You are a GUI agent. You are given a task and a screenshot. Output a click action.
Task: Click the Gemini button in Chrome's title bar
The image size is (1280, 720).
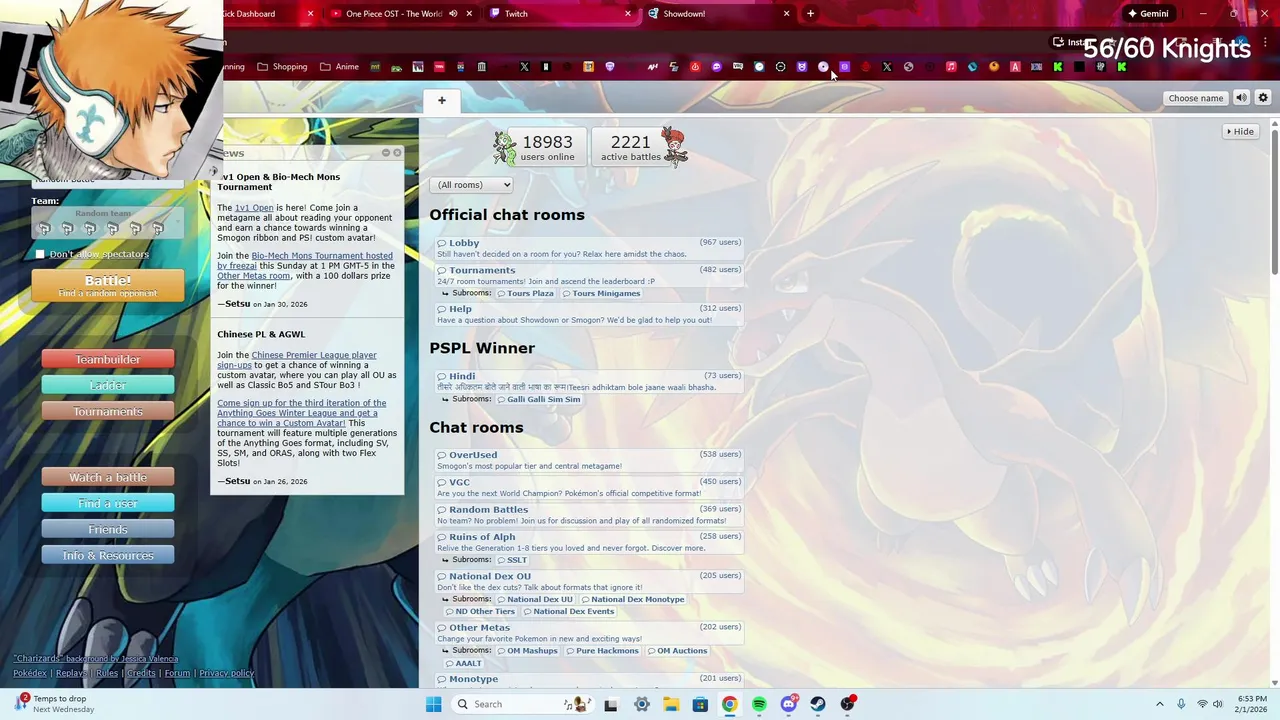1148,14
